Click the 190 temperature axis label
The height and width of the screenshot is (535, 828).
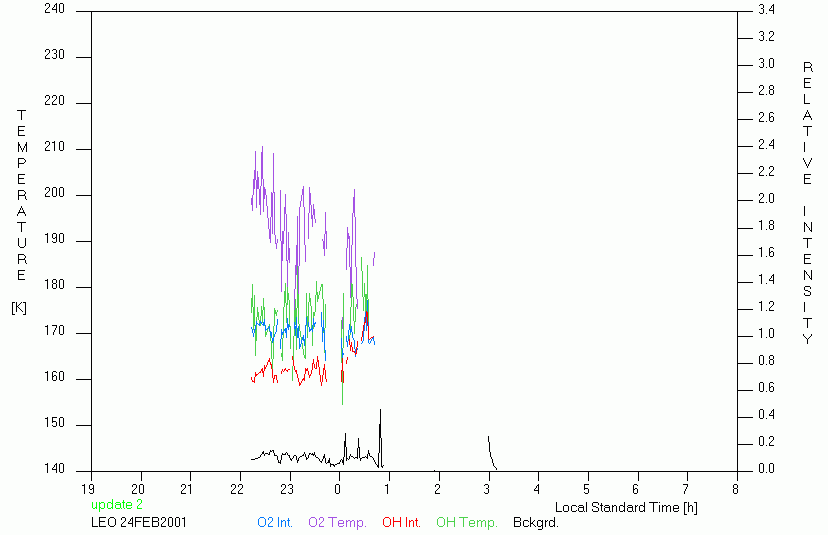[54, 239]
